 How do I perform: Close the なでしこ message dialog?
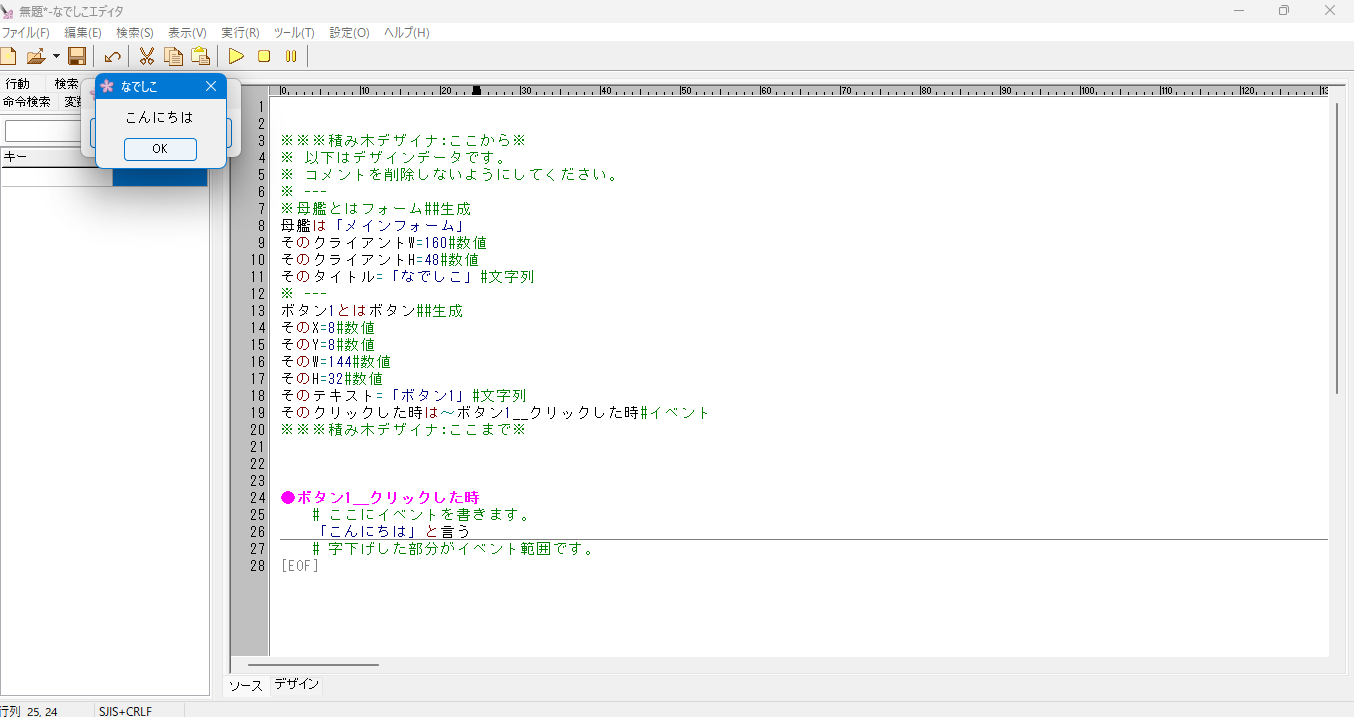pos(211,87)
